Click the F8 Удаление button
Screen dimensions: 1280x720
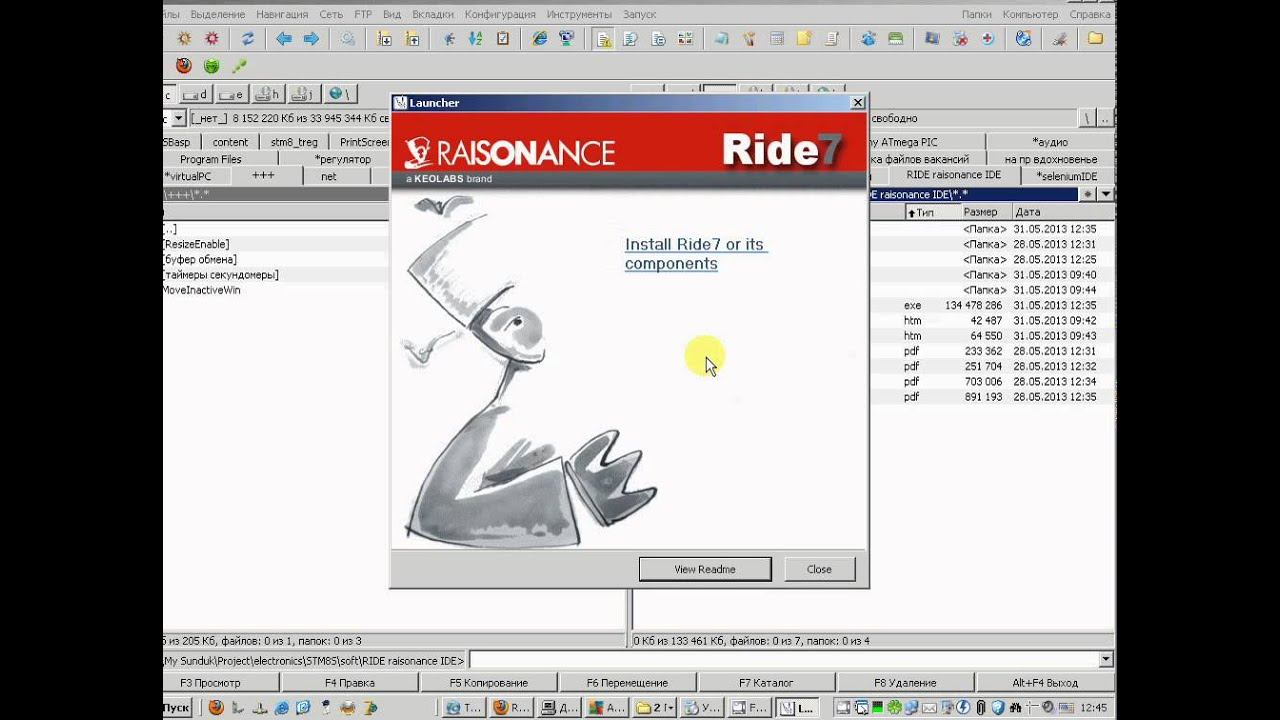(905, 683)
